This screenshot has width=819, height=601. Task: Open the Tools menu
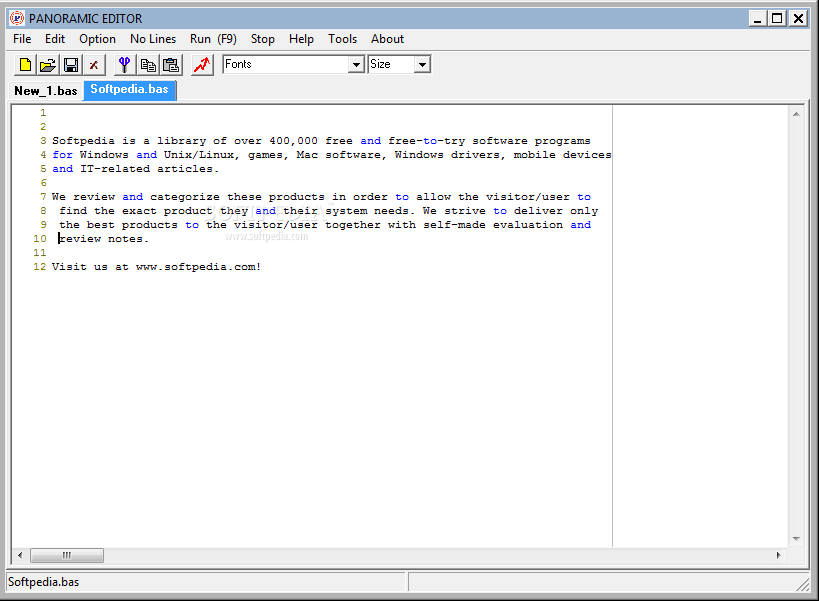343,39
